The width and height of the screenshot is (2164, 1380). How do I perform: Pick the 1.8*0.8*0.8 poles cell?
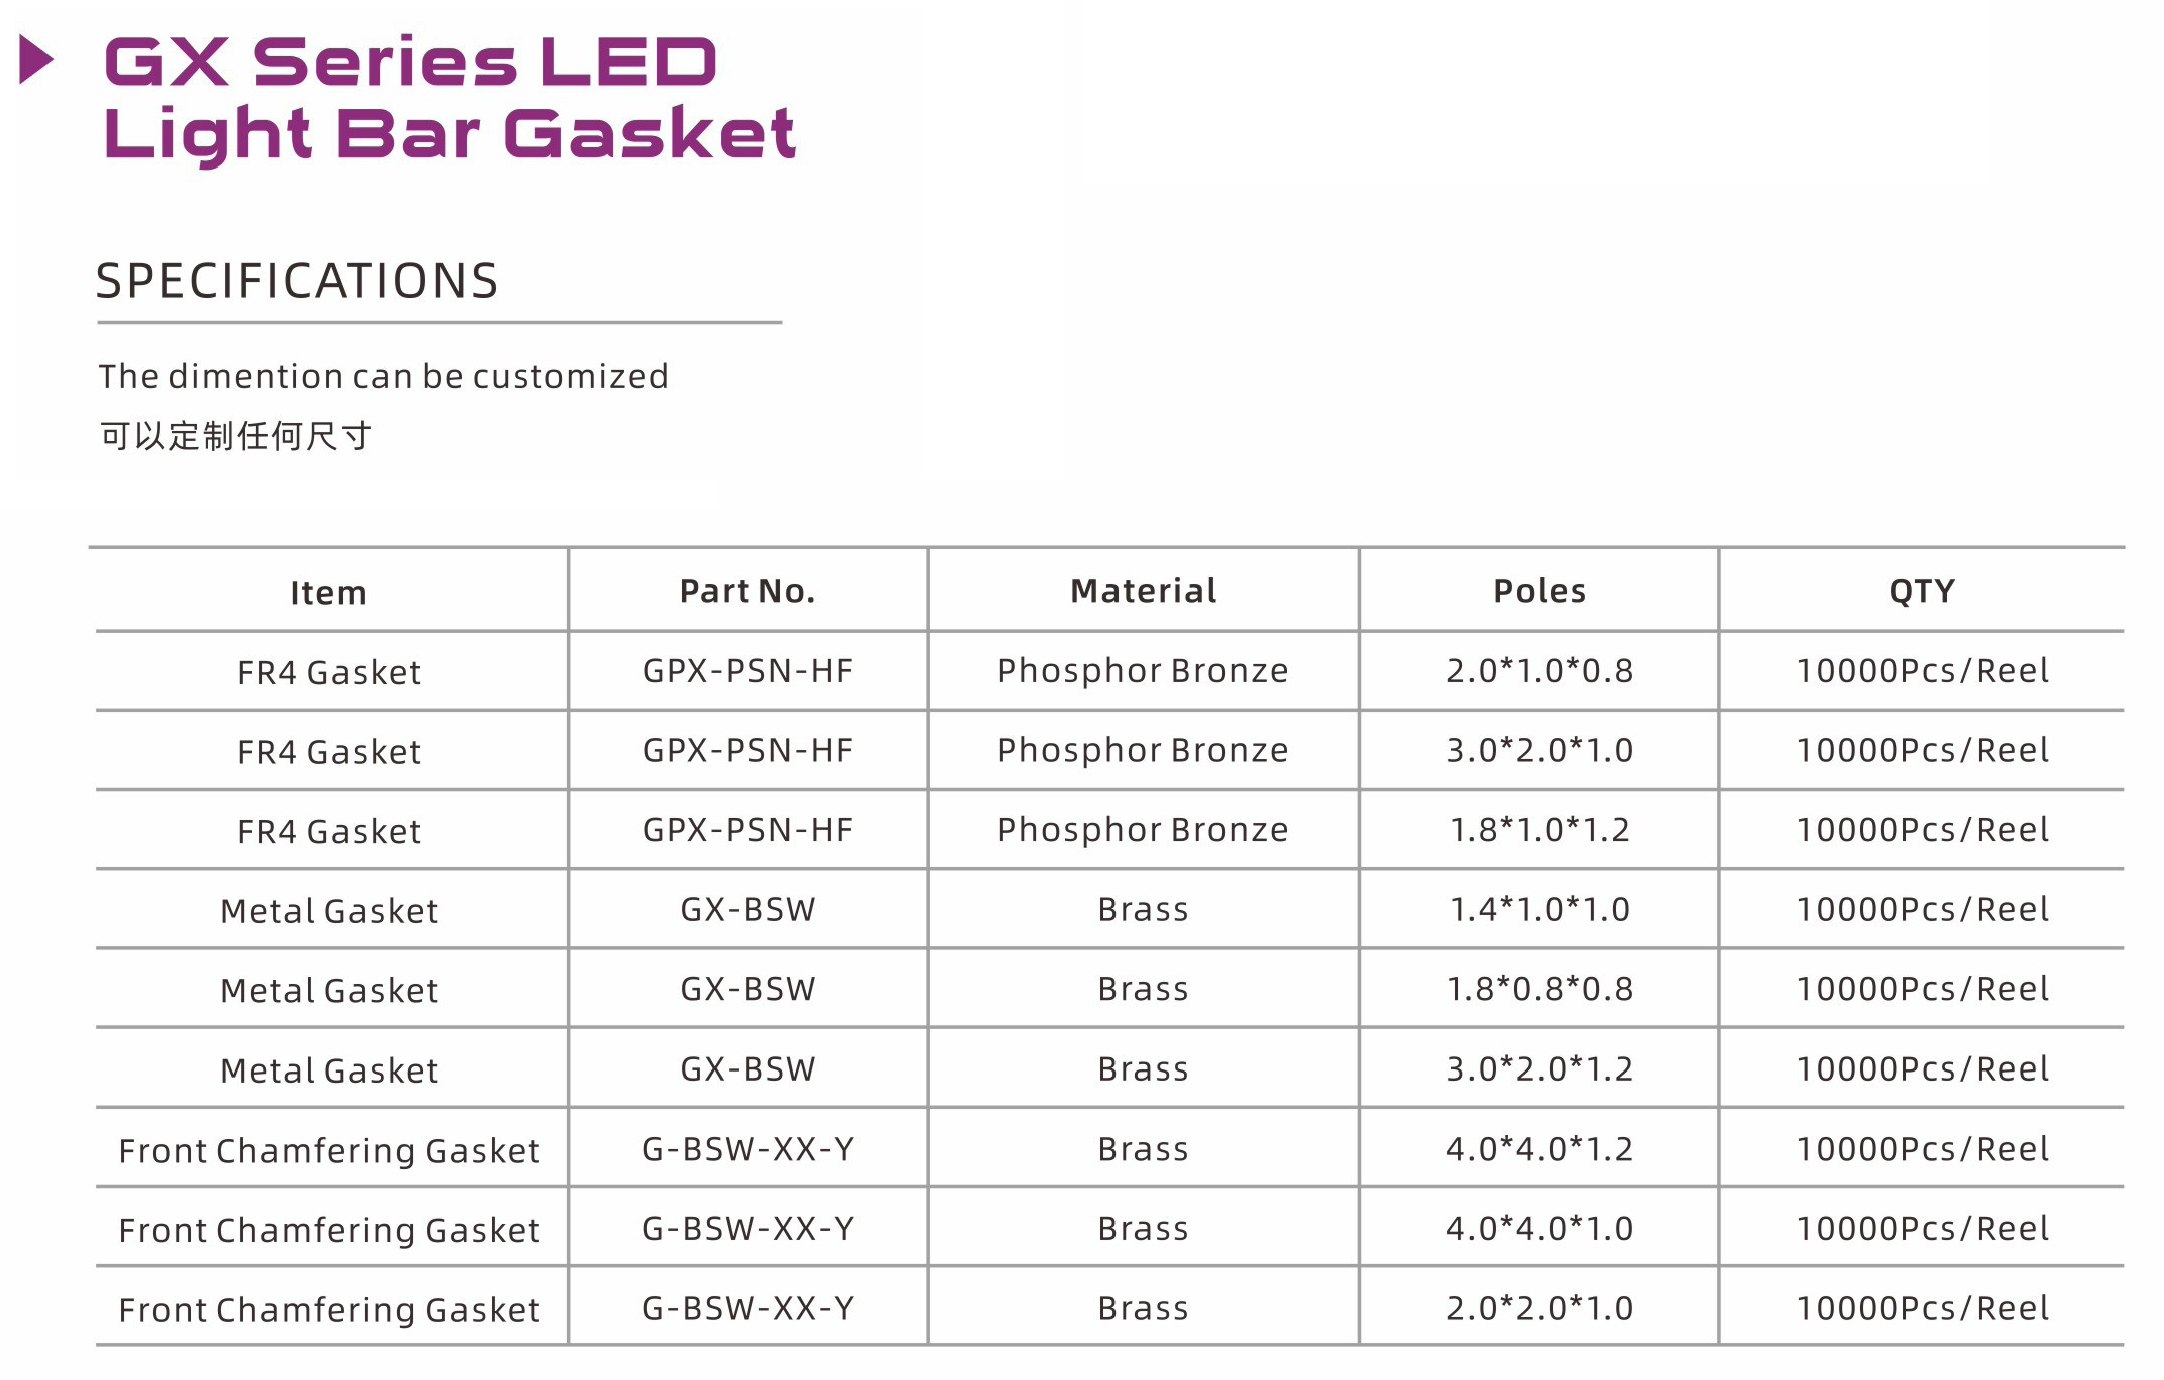coord(1539,989)
